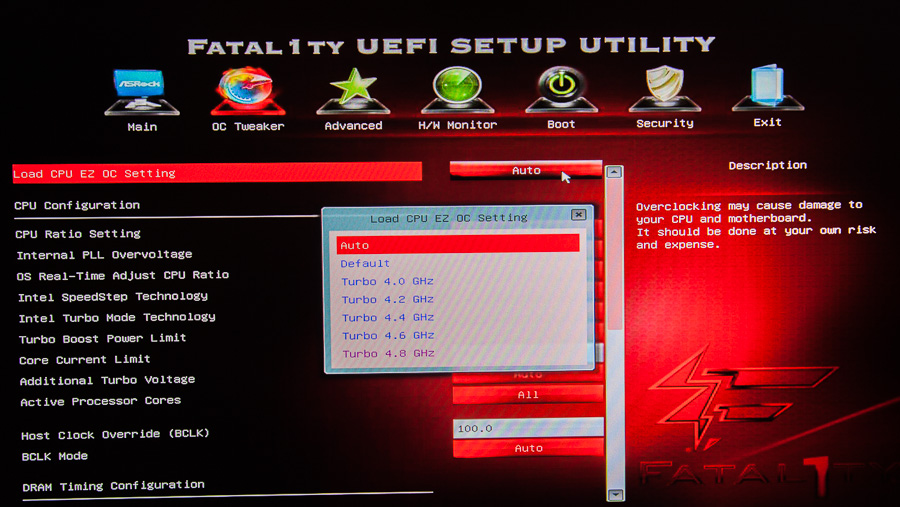Open the Active Processor Cores All dropdown
Image resolution: width=900 pixels, height=507 pixels.
(528, 395)
